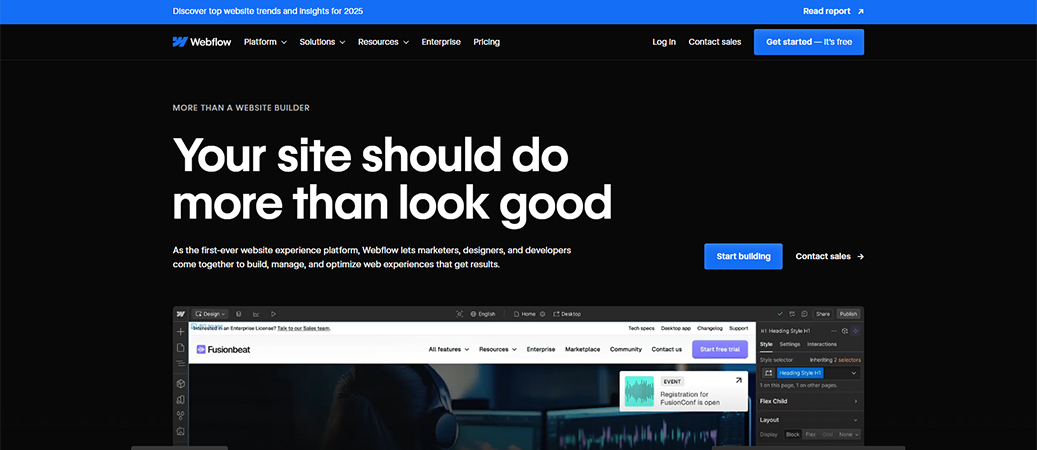The height and width of the screenshot is (450, 1037).
Task: Select Grid display option
Action: click(828, 434)
